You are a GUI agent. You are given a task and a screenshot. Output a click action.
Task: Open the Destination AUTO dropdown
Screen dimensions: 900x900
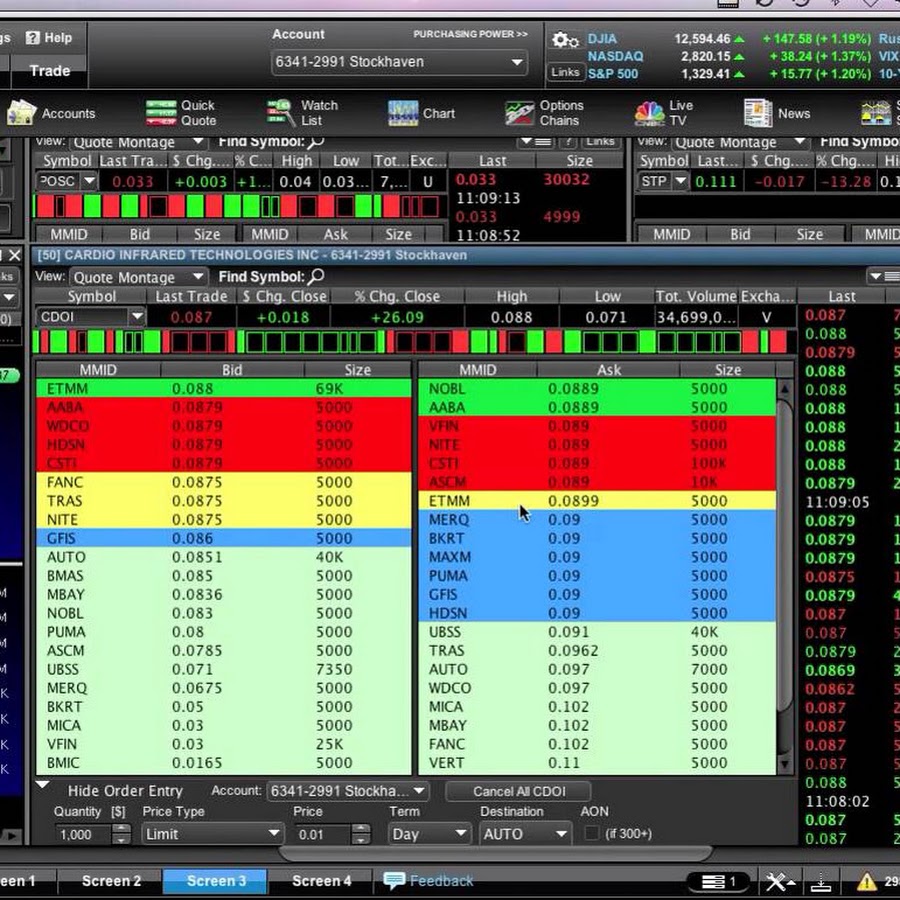(523, 834)
